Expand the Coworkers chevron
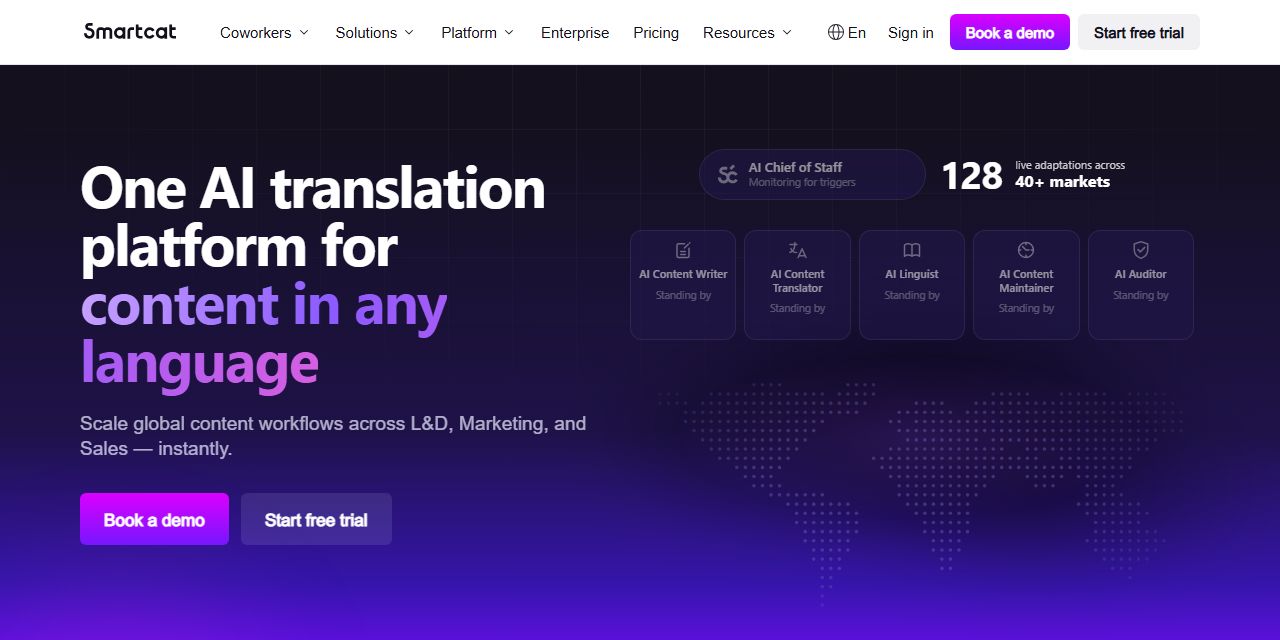 [304, 33]
